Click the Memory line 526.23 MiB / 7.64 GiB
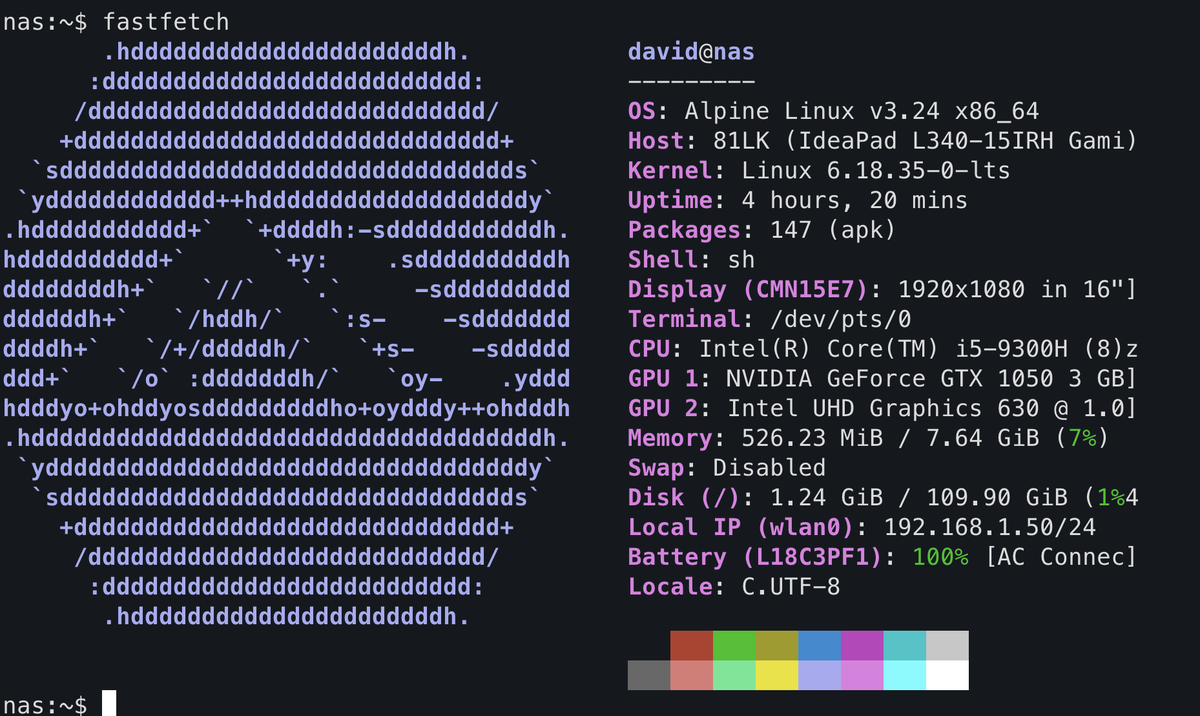 tap(869, 439)
